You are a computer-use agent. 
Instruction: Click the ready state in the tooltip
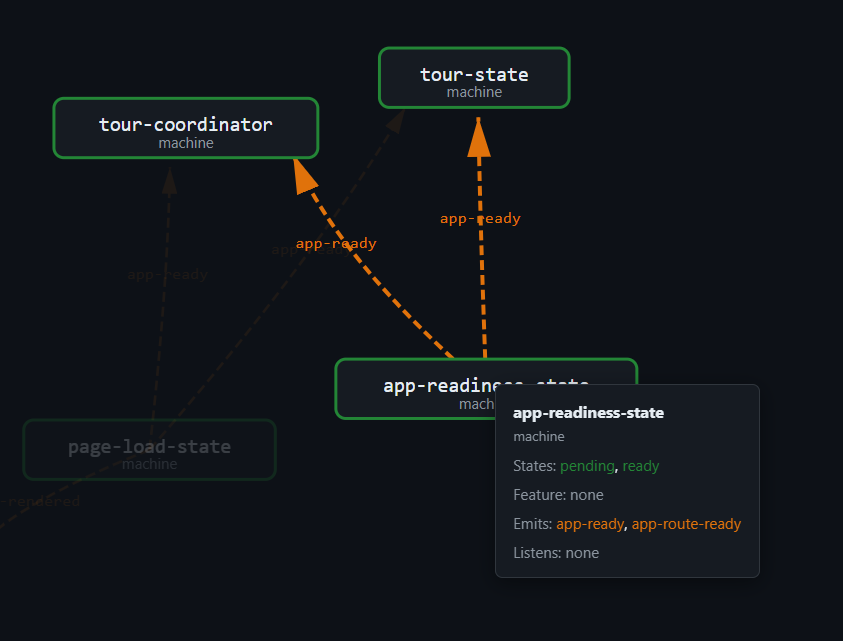[640, 466]
